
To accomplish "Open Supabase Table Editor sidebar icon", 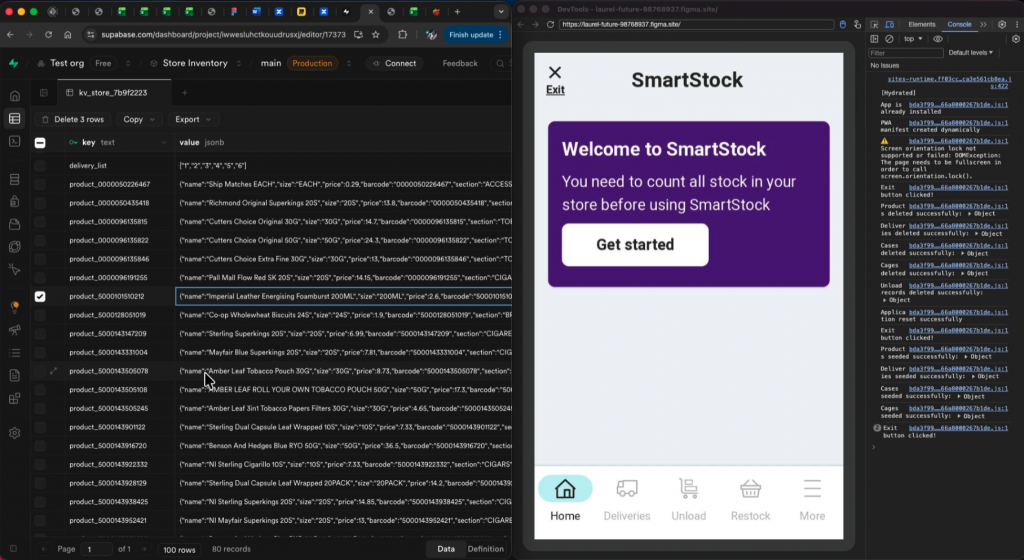I will (x=14, y=119).
